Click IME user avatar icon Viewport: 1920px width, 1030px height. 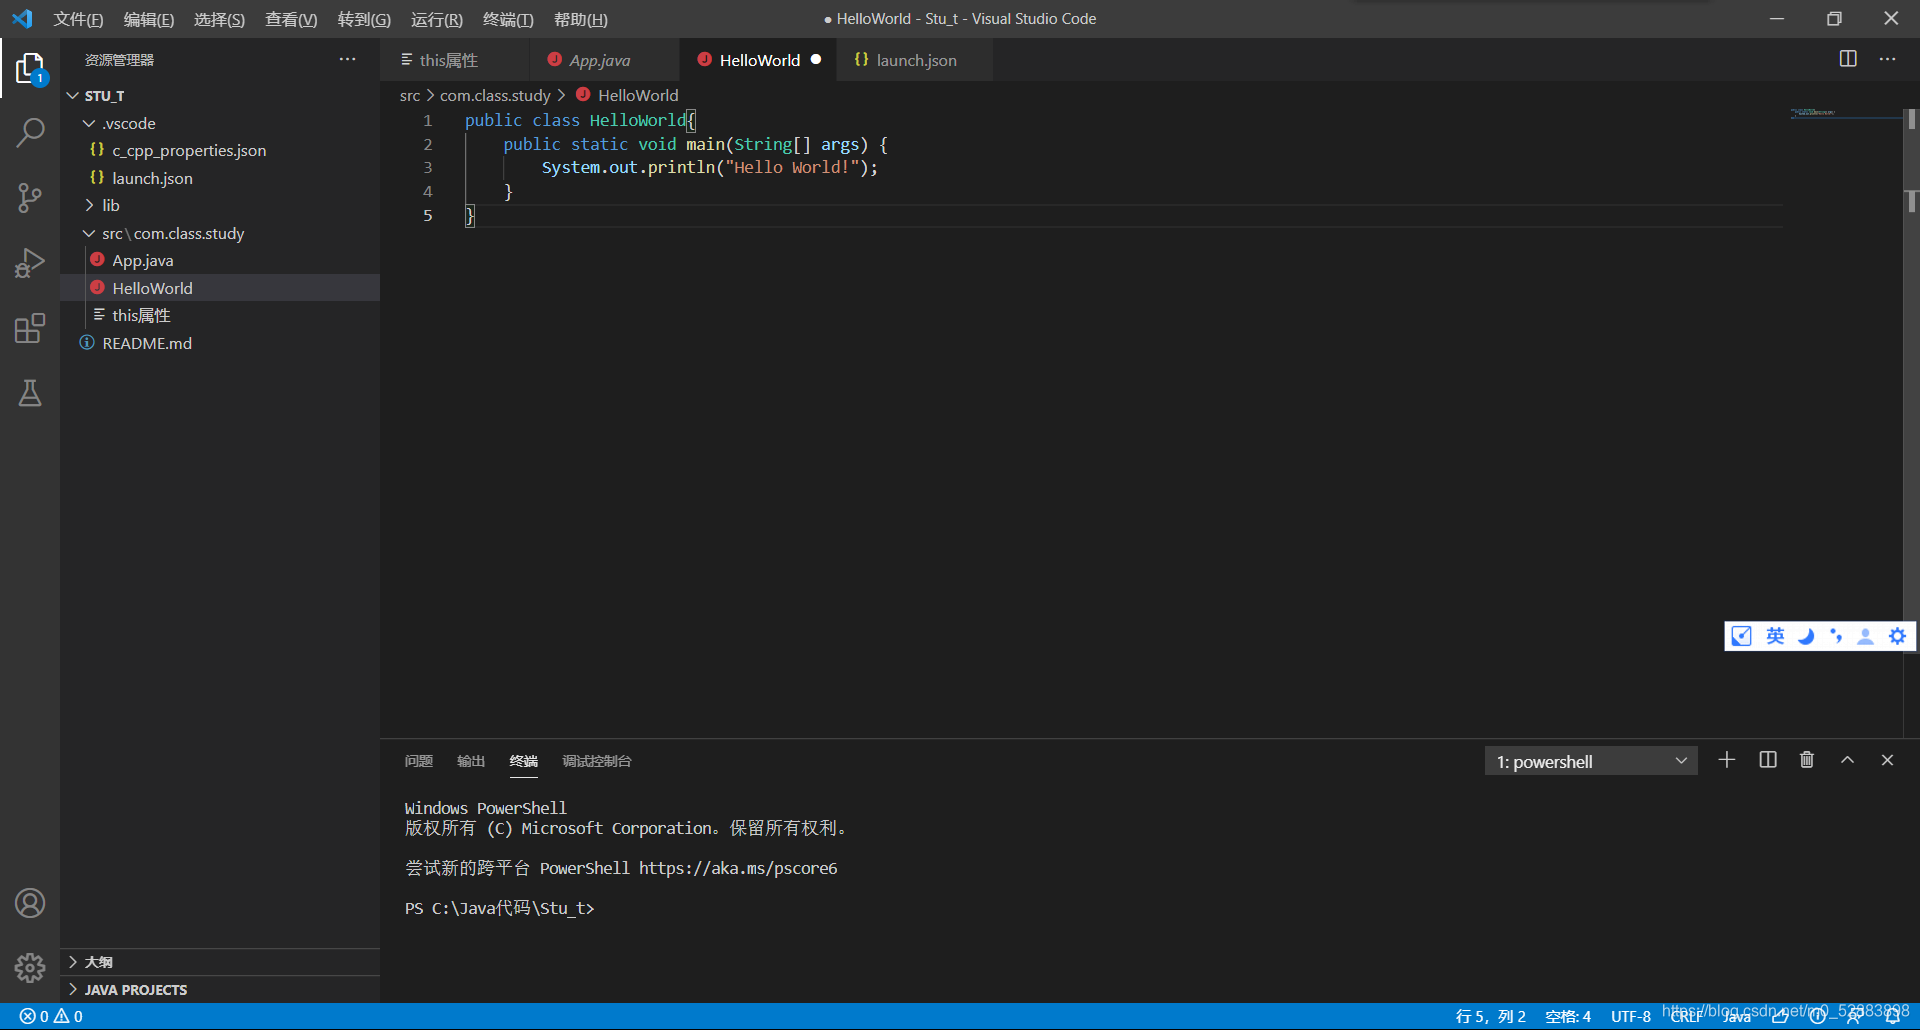1865,636
